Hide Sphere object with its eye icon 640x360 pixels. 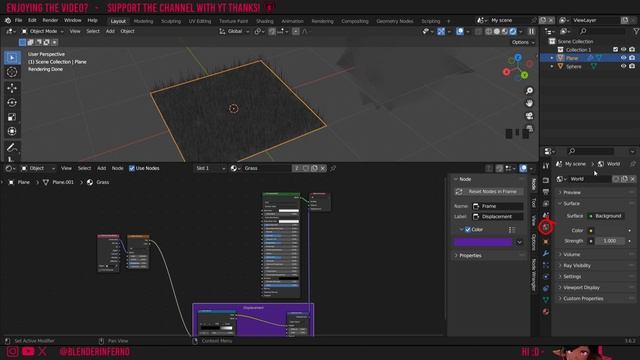[624, 66]
